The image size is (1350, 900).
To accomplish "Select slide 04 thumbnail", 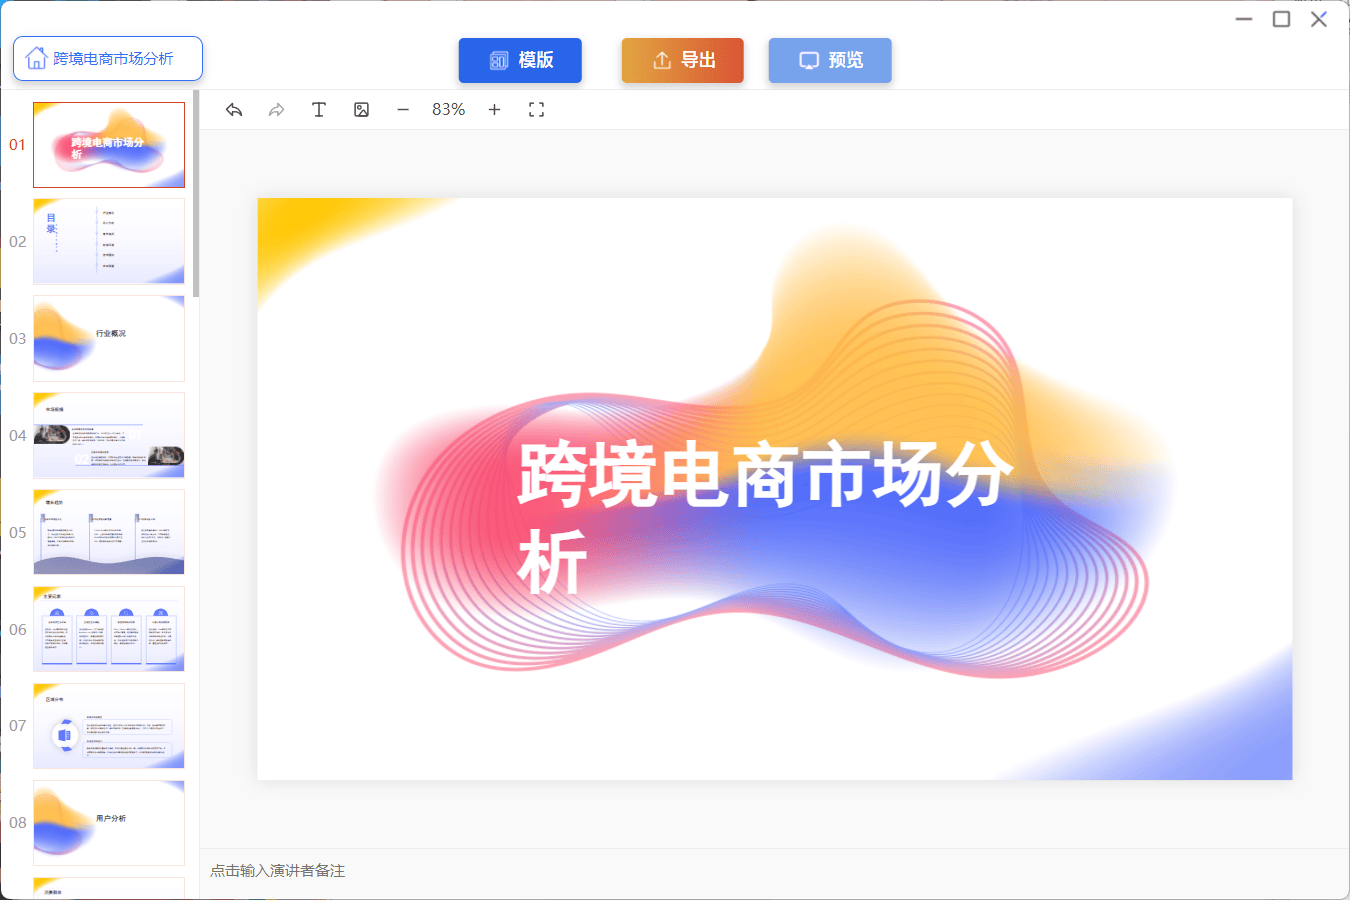I will pyautogui.click(x=109, y=435).
